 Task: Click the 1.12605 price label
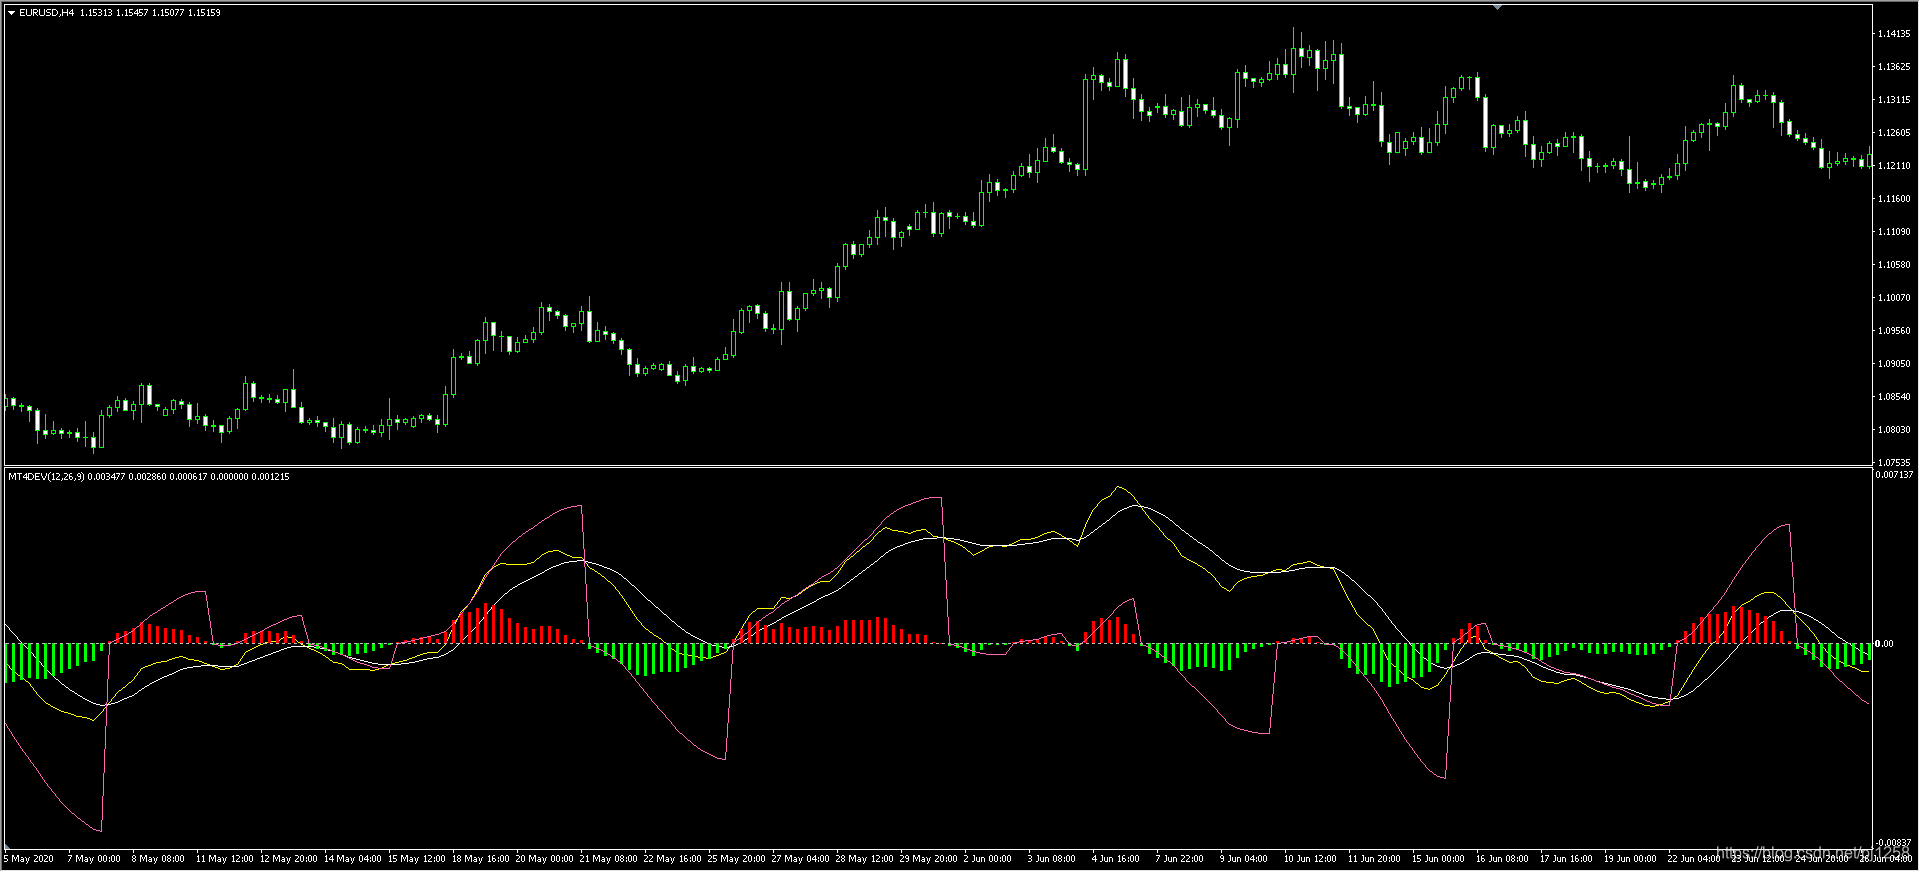(1894, 133)
